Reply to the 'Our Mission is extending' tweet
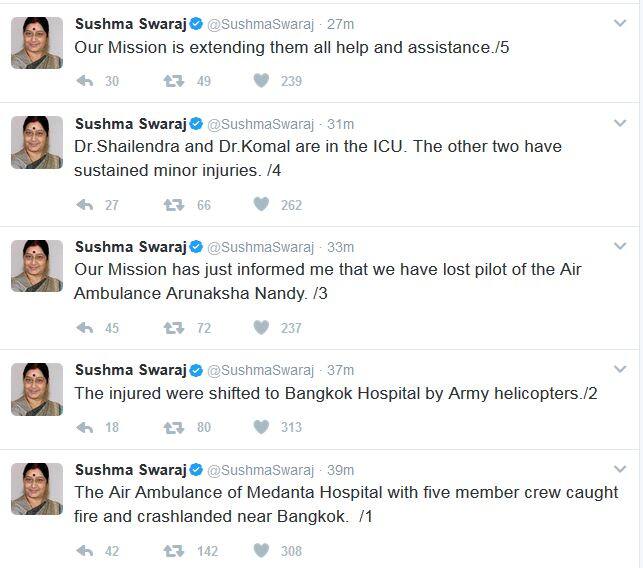This screenshot has width=643, height=568. point(85,81)
